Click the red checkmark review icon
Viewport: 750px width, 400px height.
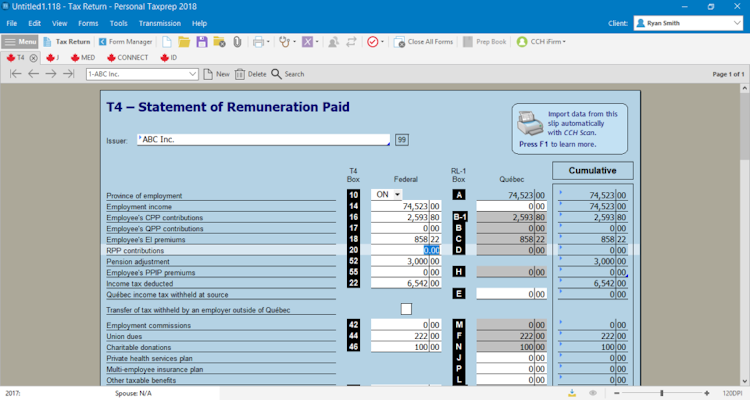click(373, 42)
